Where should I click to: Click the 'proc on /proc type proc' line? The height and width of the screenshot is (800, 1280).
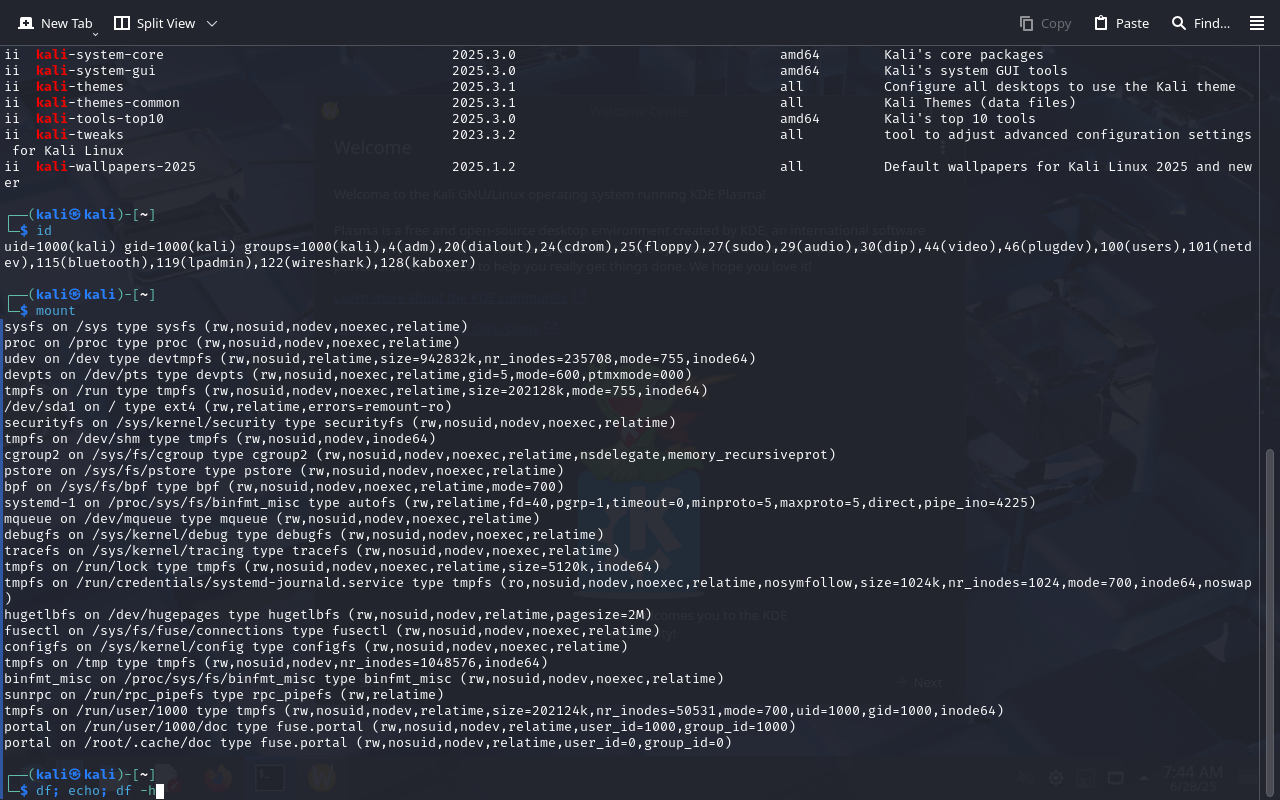point(232,343)
